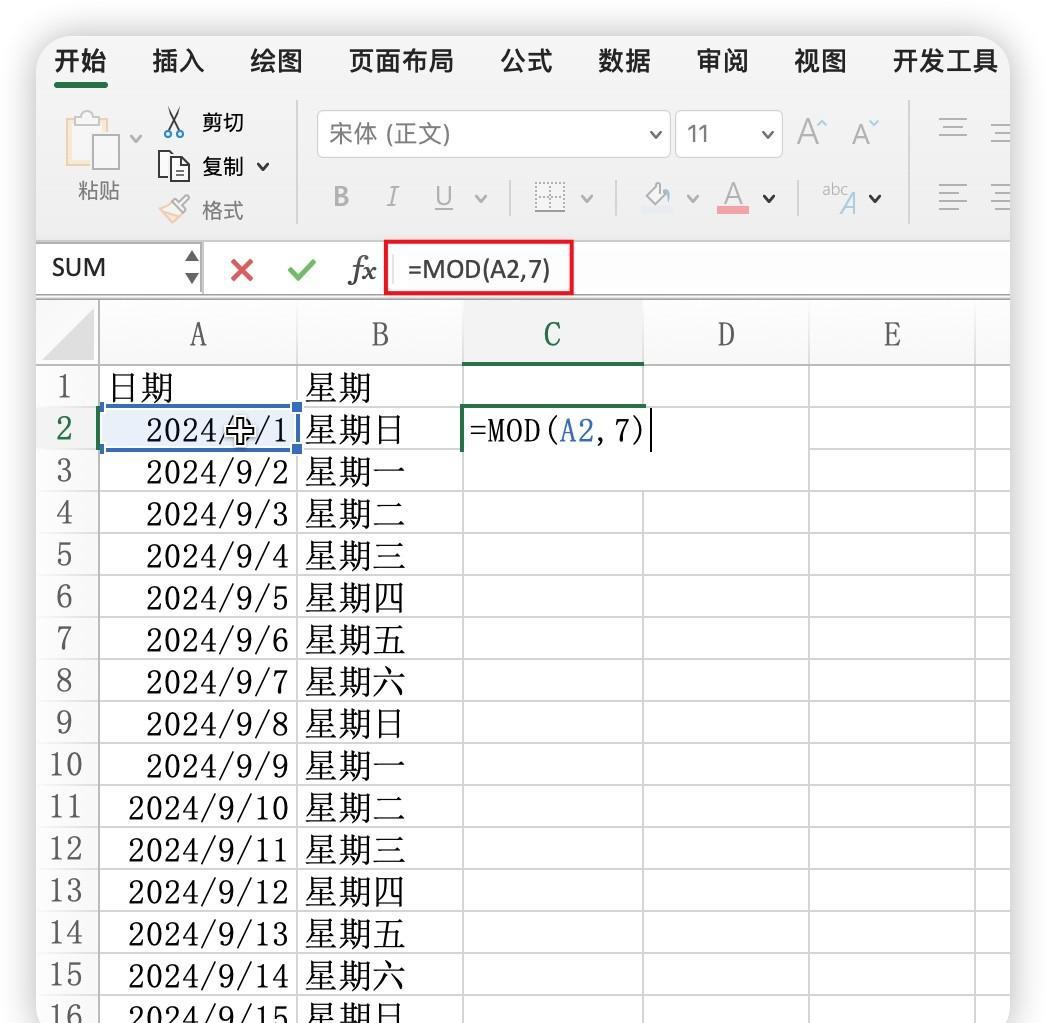Image resolution: width=1046 pixels, height=1023 pixels.
Task: Expand the phonetic guide dropdown arrow
Action: click(875, 199)
